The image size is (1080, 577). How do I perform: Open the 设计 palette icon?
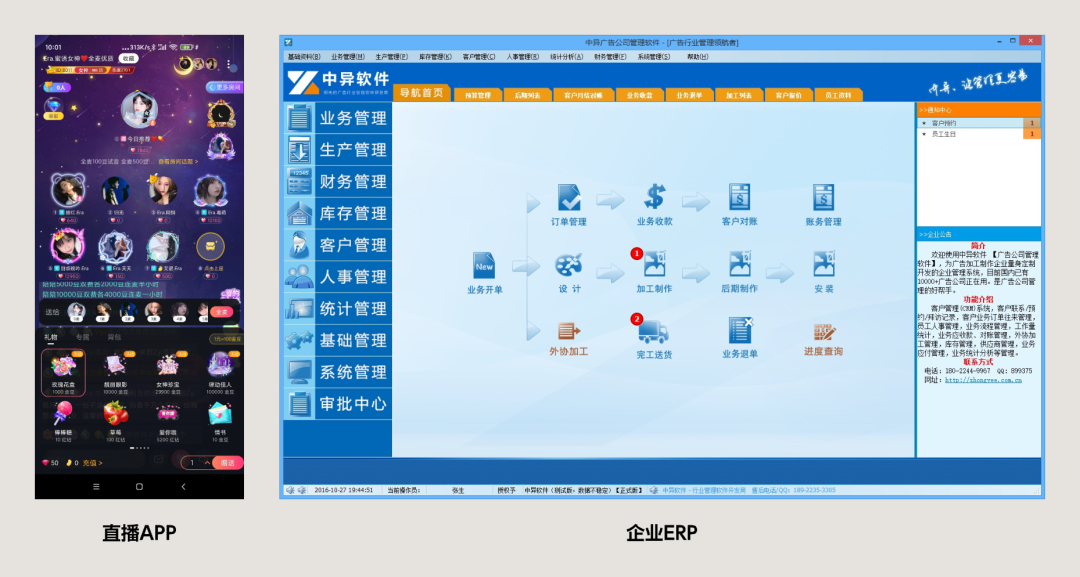(569, 266)
